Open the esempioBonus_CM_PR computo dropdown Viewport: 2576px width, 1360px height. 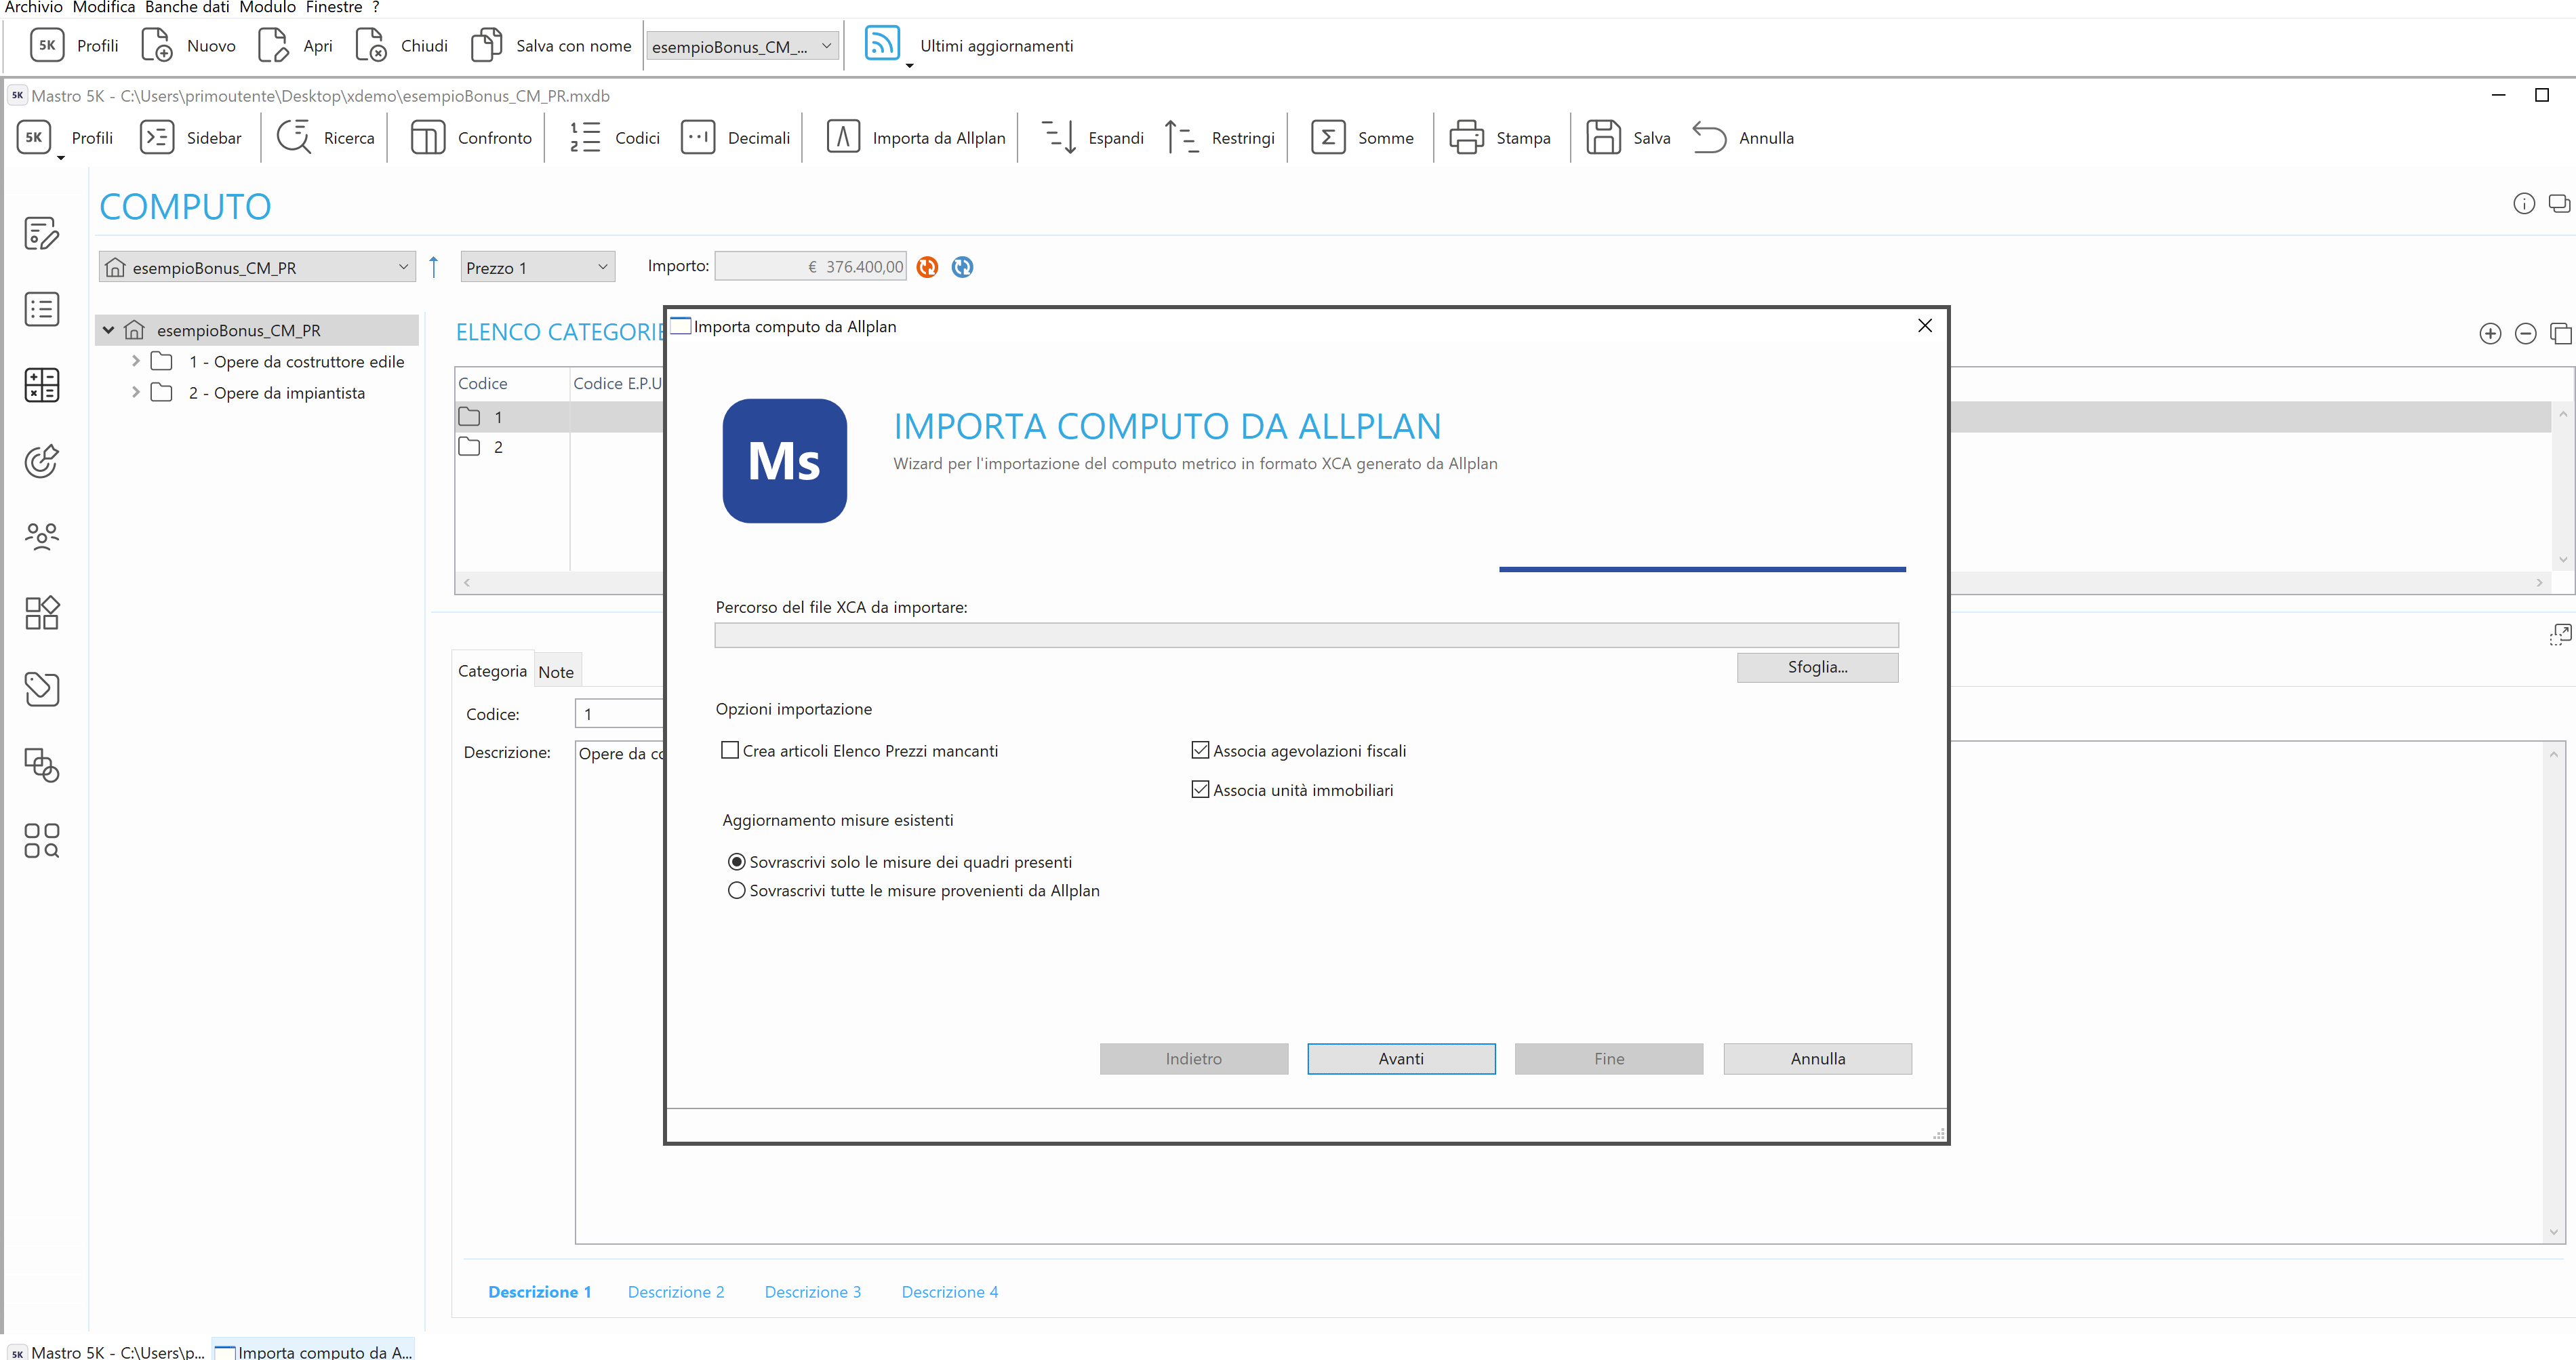pyautogui.click(x=257, y=267)
